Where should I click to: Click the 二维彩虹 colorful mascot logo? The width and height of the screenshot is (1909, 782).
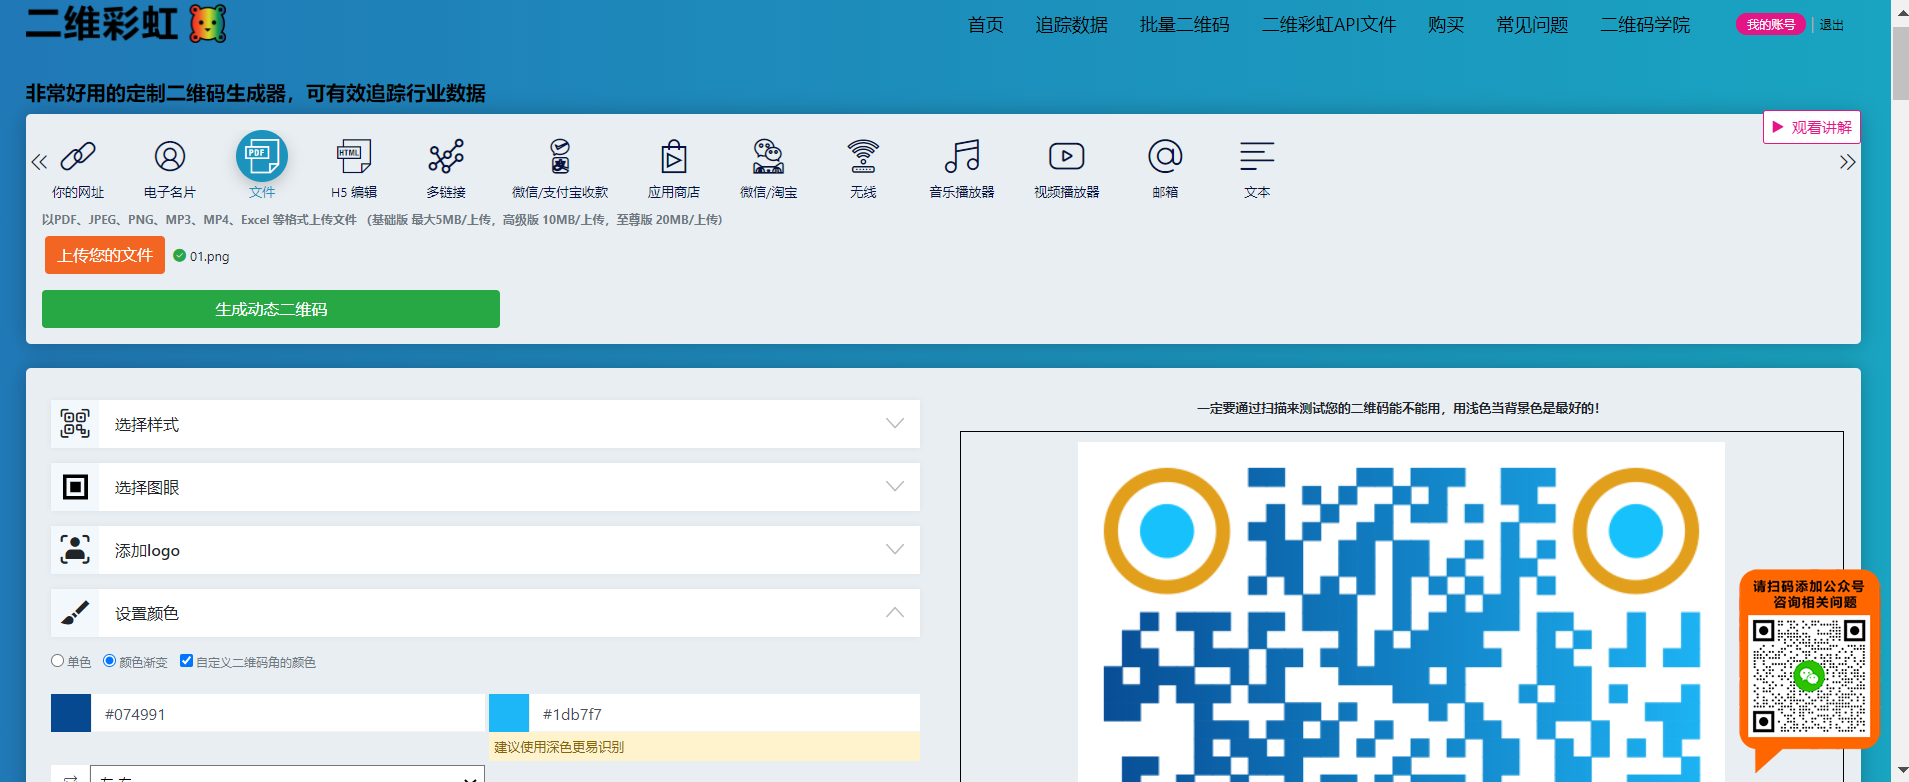point(208,24)
